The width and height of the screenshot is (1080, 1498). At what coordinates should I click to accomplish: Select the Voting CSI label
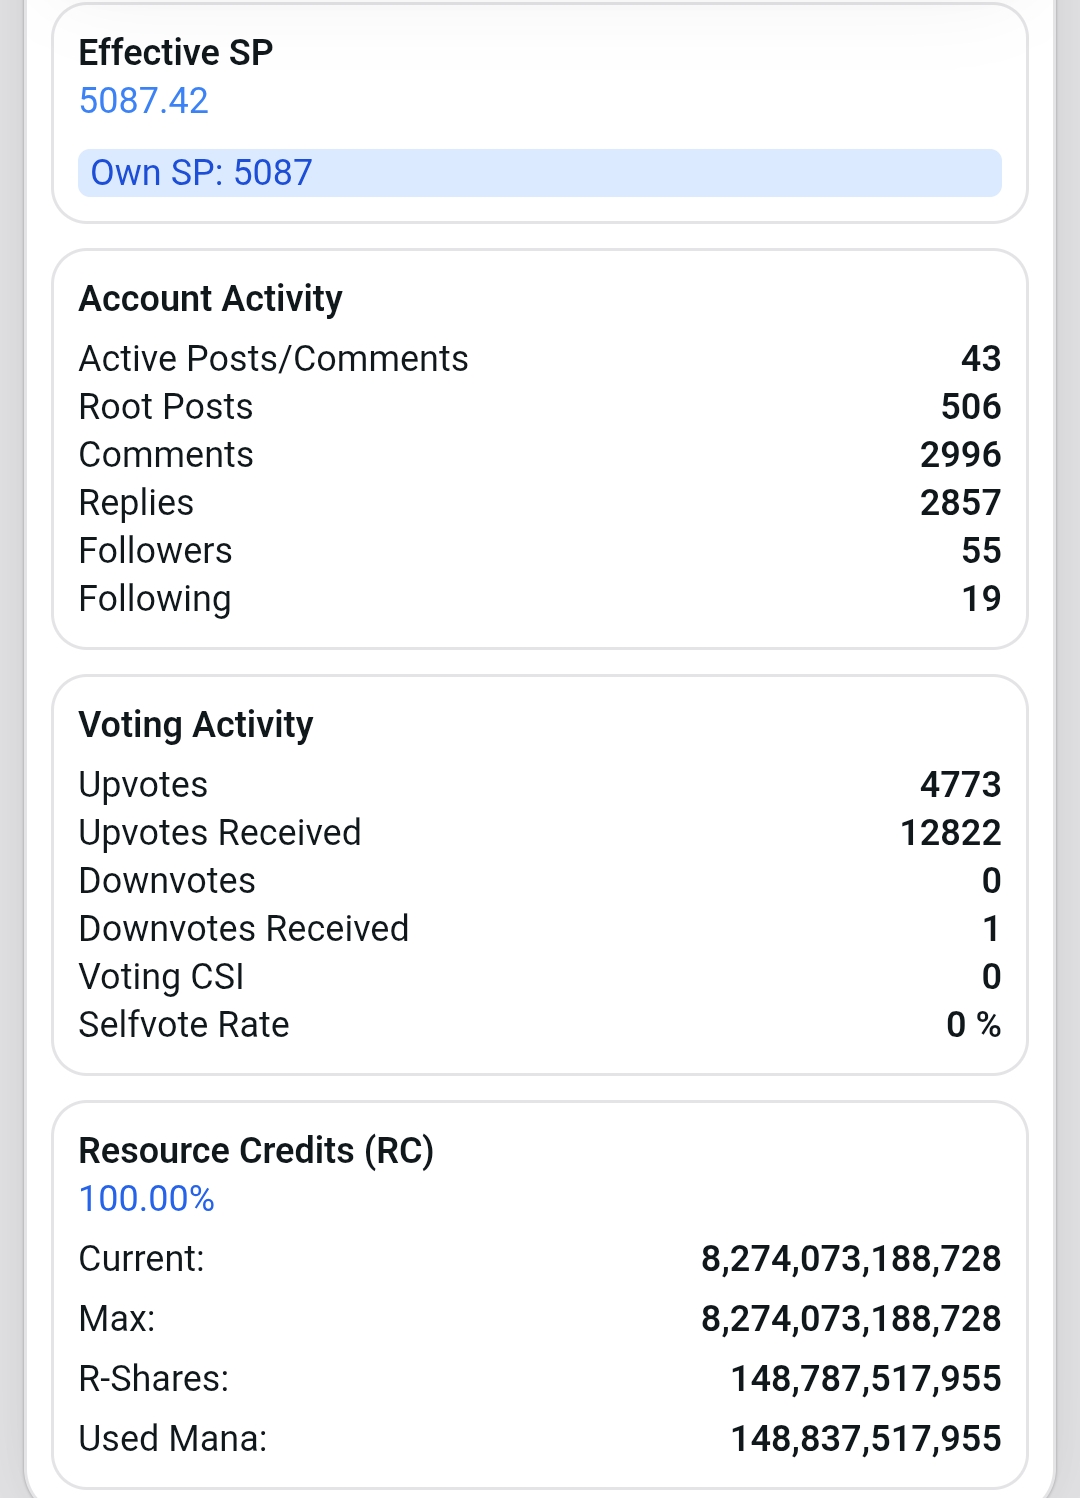(161, 977)
